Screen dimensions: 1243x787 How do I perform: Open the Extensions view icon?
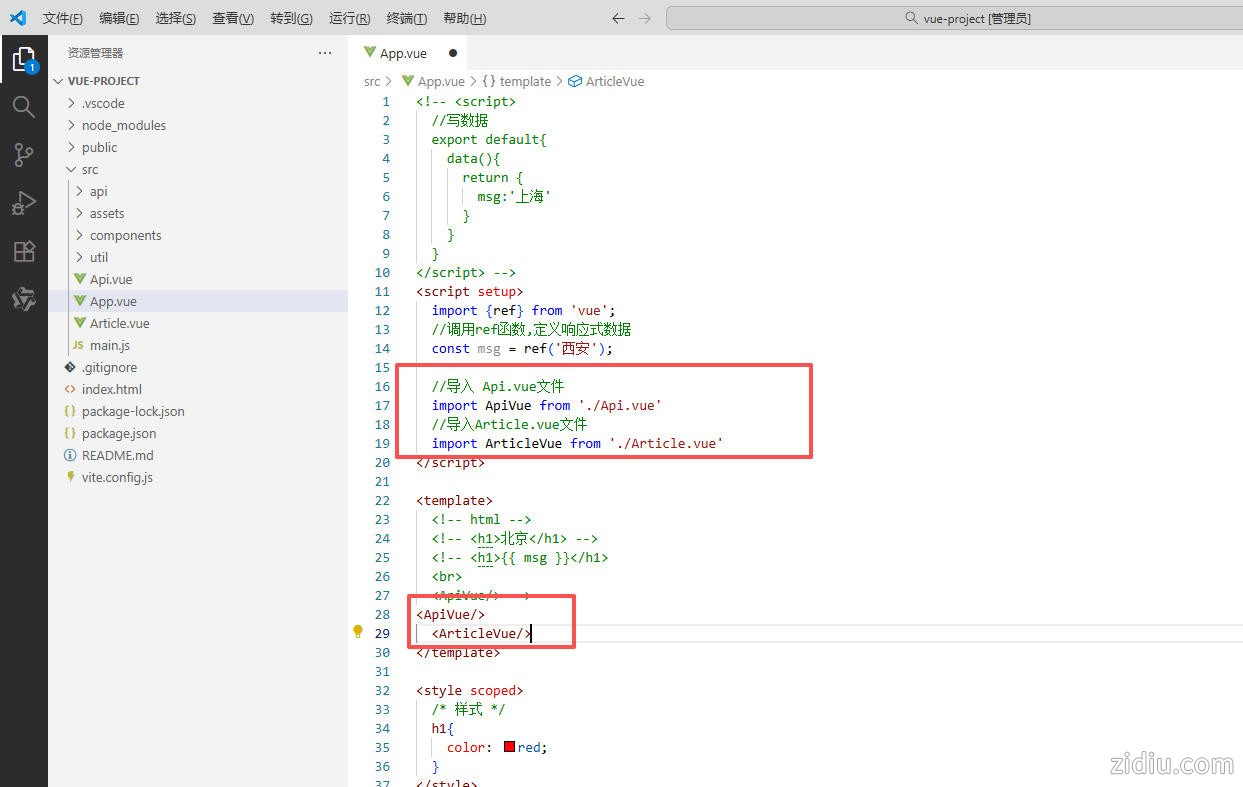point(23,251)
